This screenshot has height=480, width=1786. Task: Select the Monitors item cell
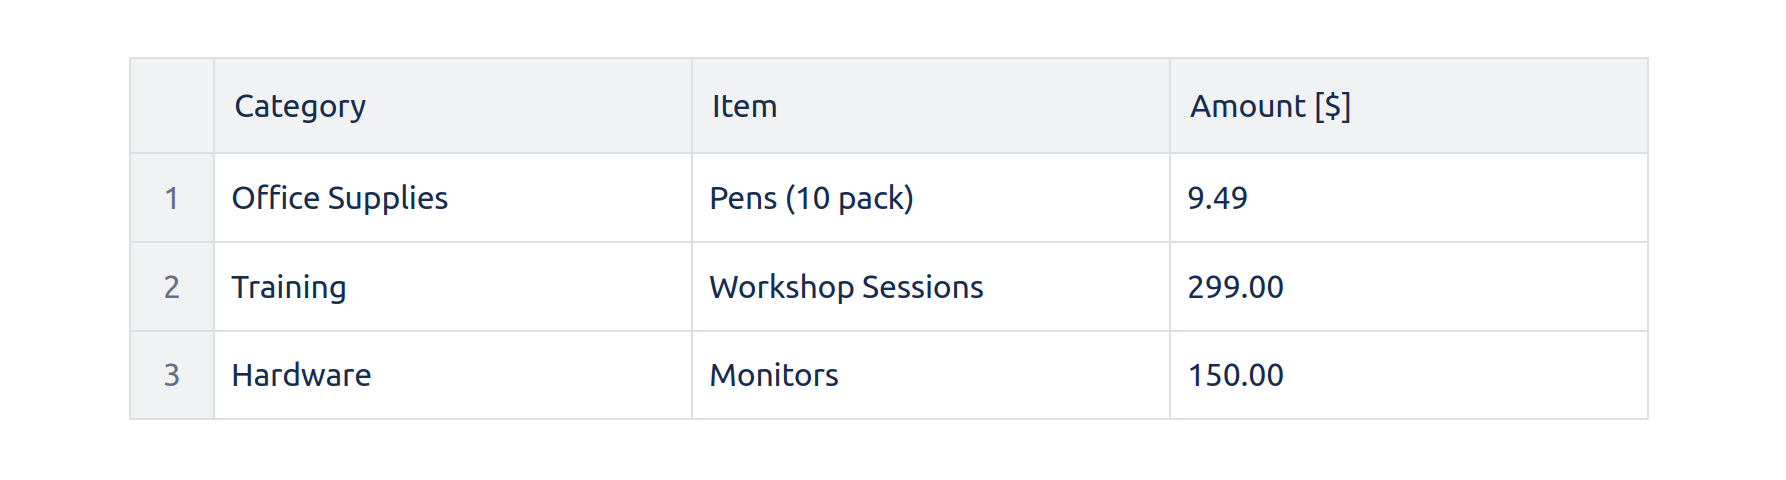coord(774,375)
